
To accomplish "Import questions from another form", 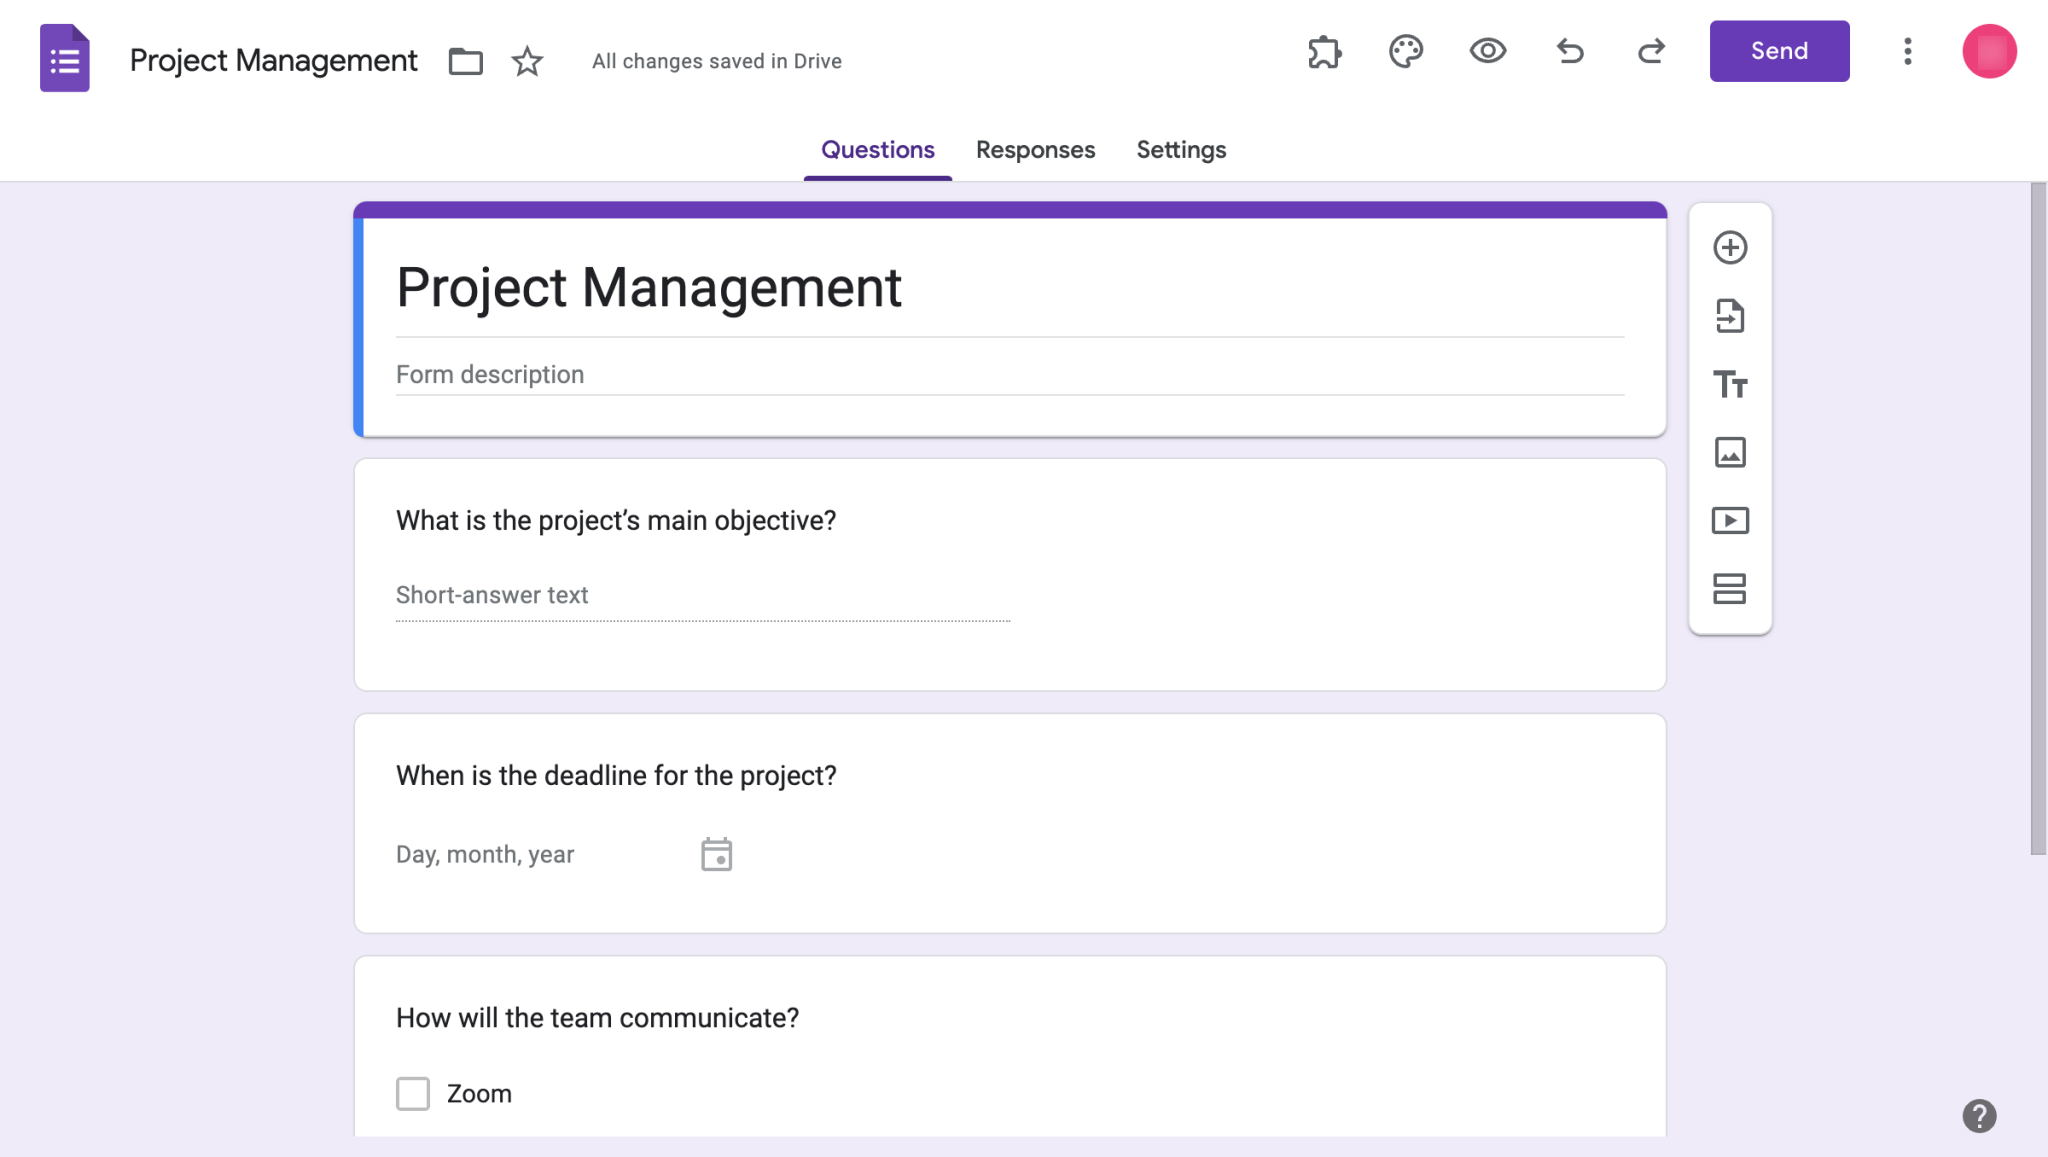I will pos(1730,316).
